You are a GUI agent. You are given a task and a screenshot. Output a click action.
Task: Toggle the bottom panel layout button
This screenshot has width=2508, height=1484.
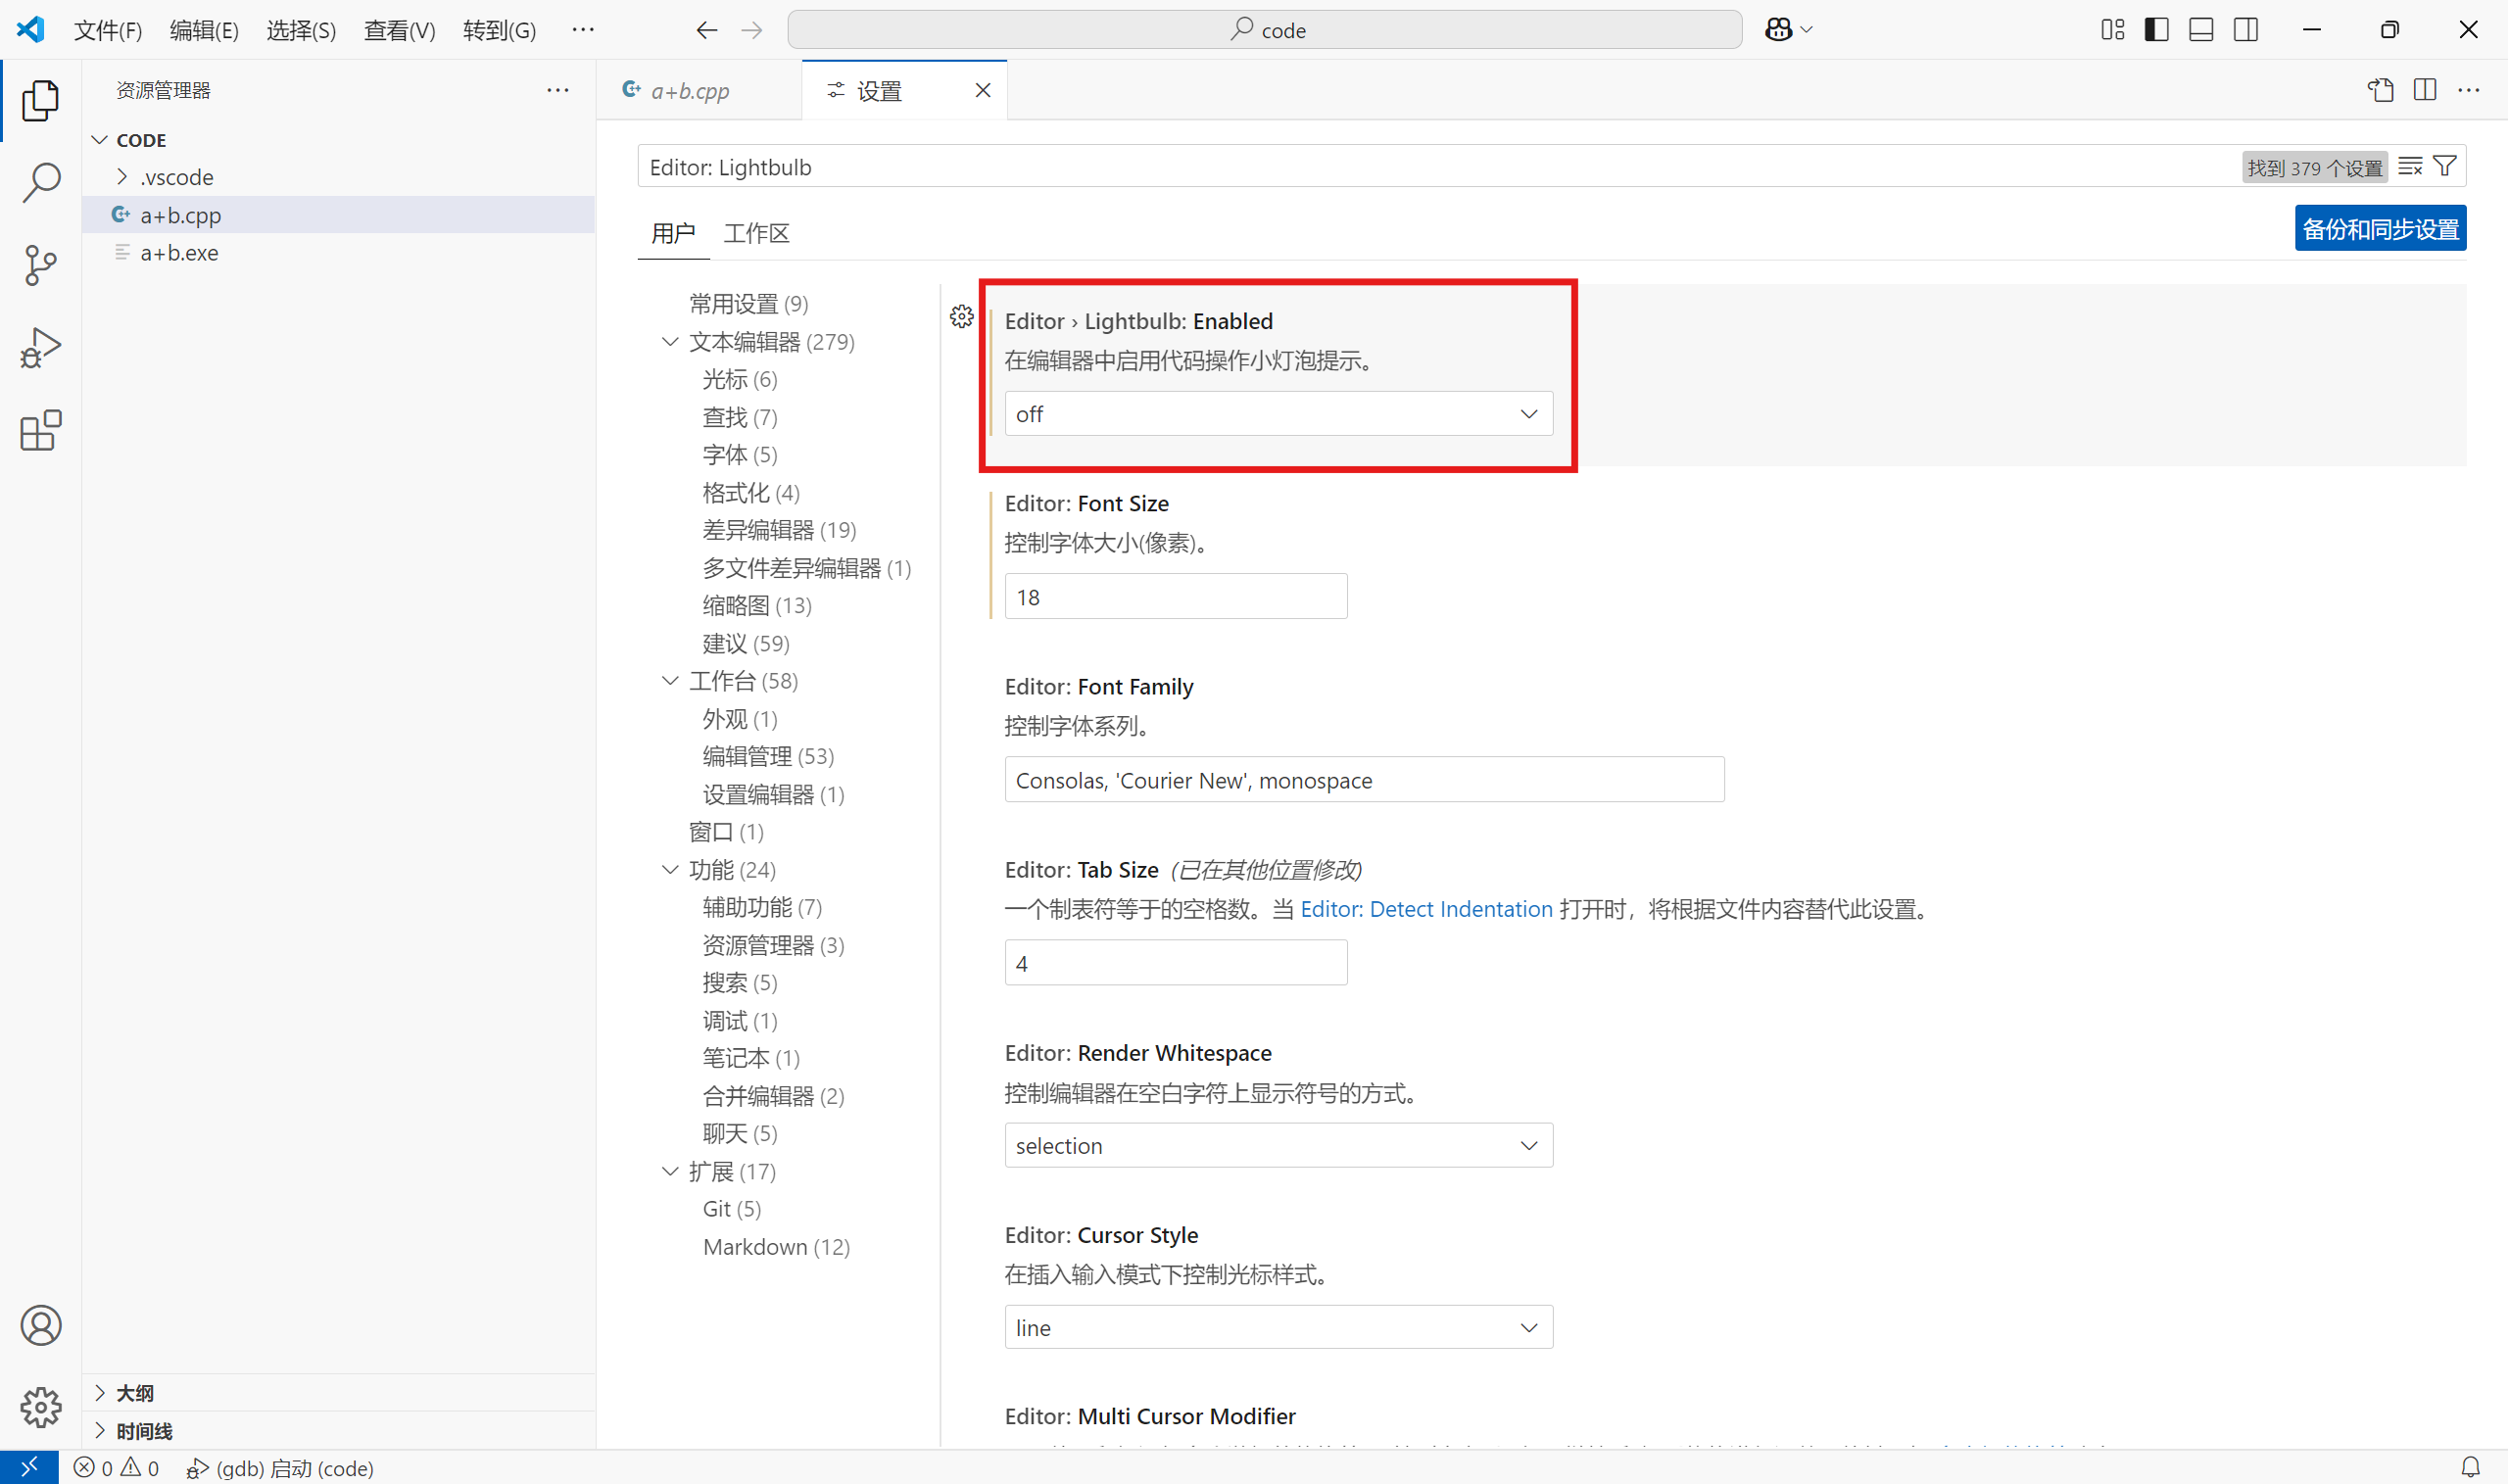(x=2200, y=30)
